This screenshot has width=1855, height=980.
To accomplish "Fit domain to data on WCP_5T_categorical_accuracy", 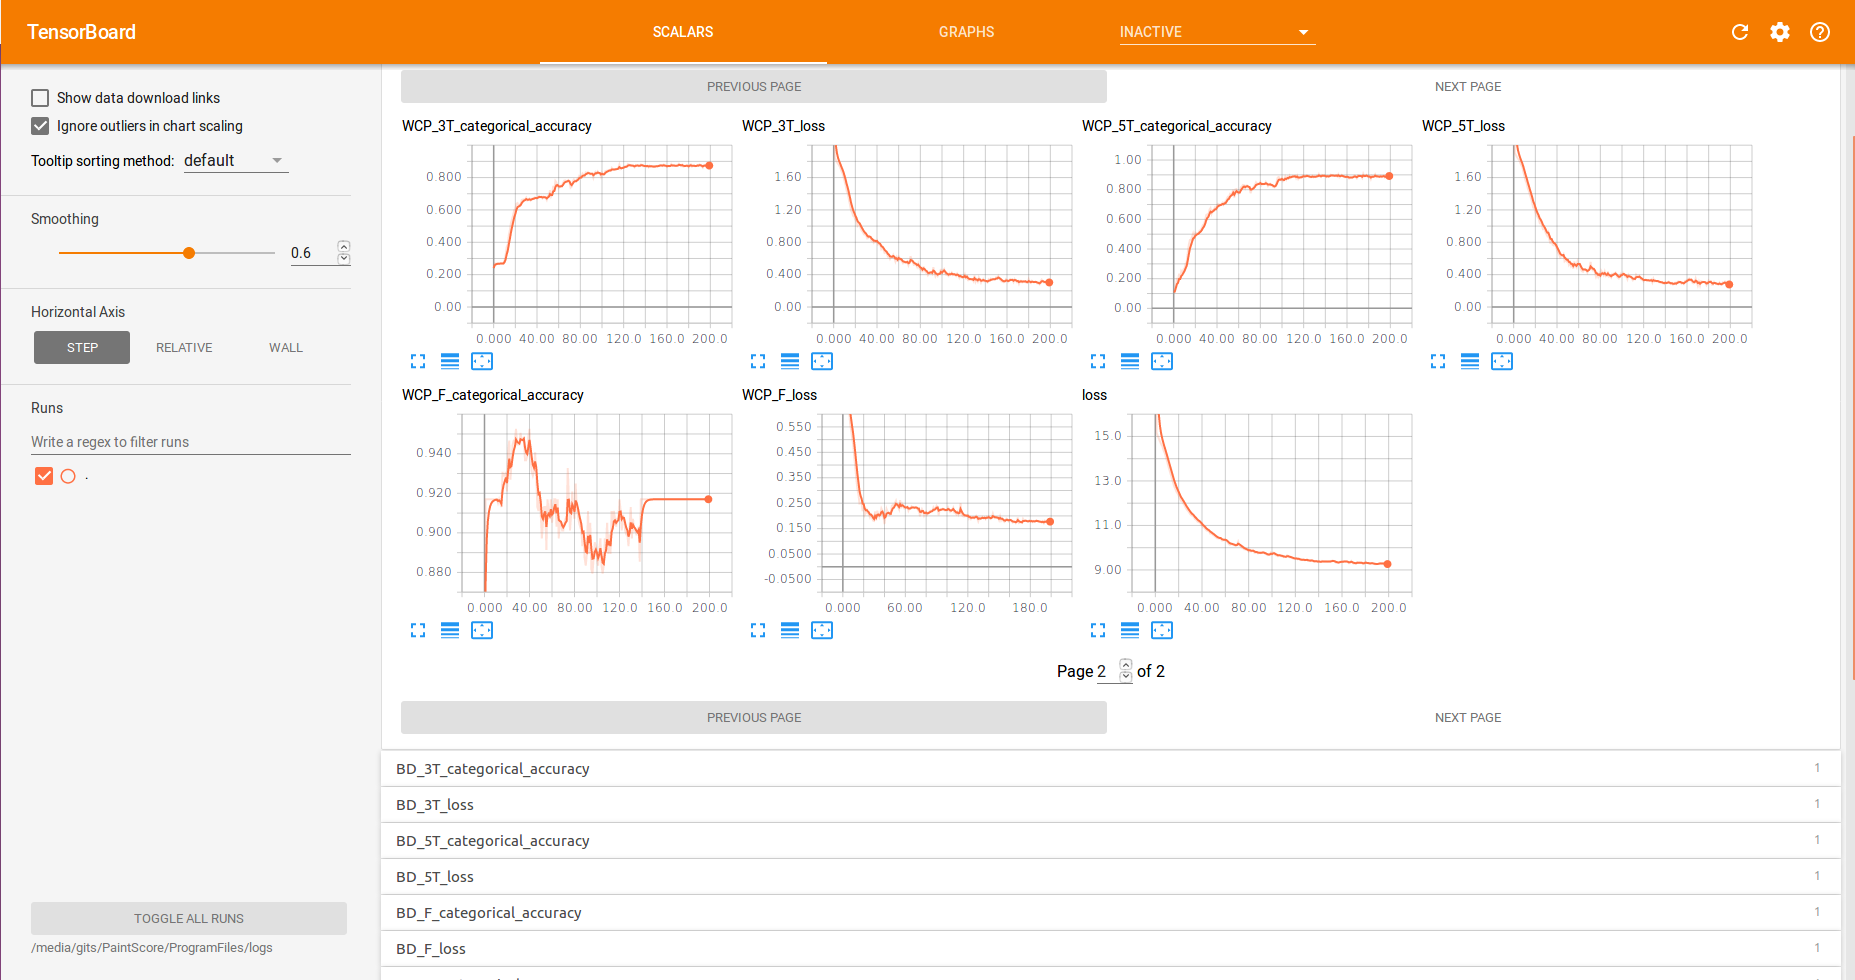I will tap(1162, 361).
